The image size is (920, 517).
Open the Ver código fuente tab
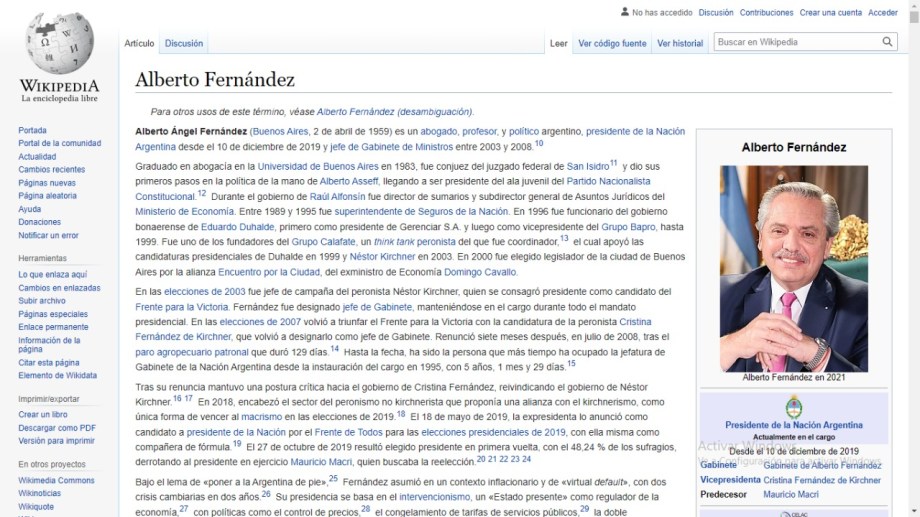point(612,43)
